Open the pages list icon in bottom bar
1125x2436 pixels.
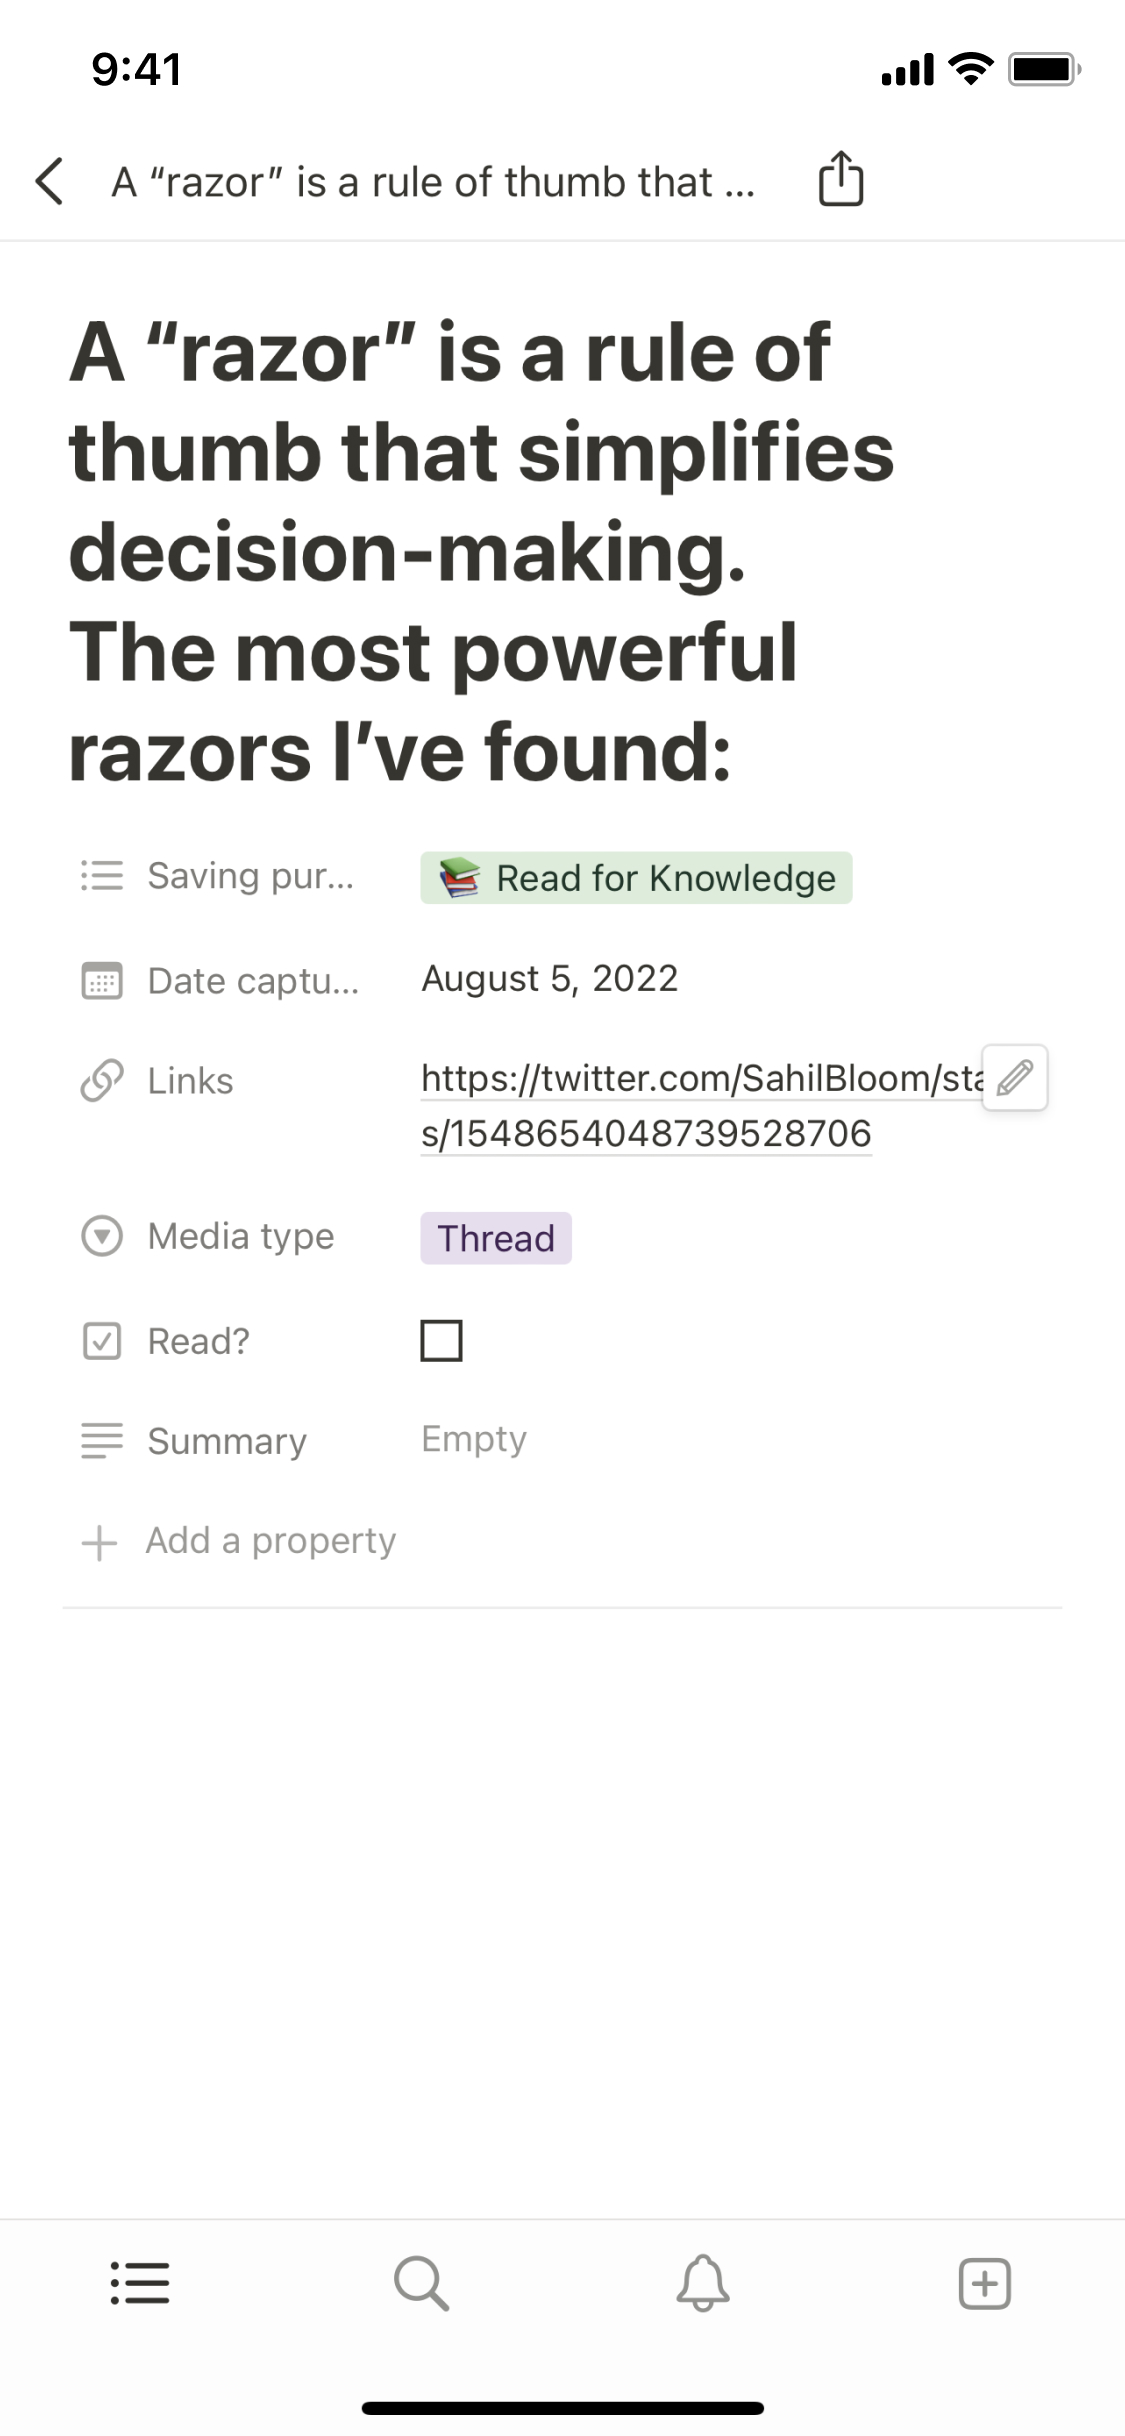point(140,2284)
